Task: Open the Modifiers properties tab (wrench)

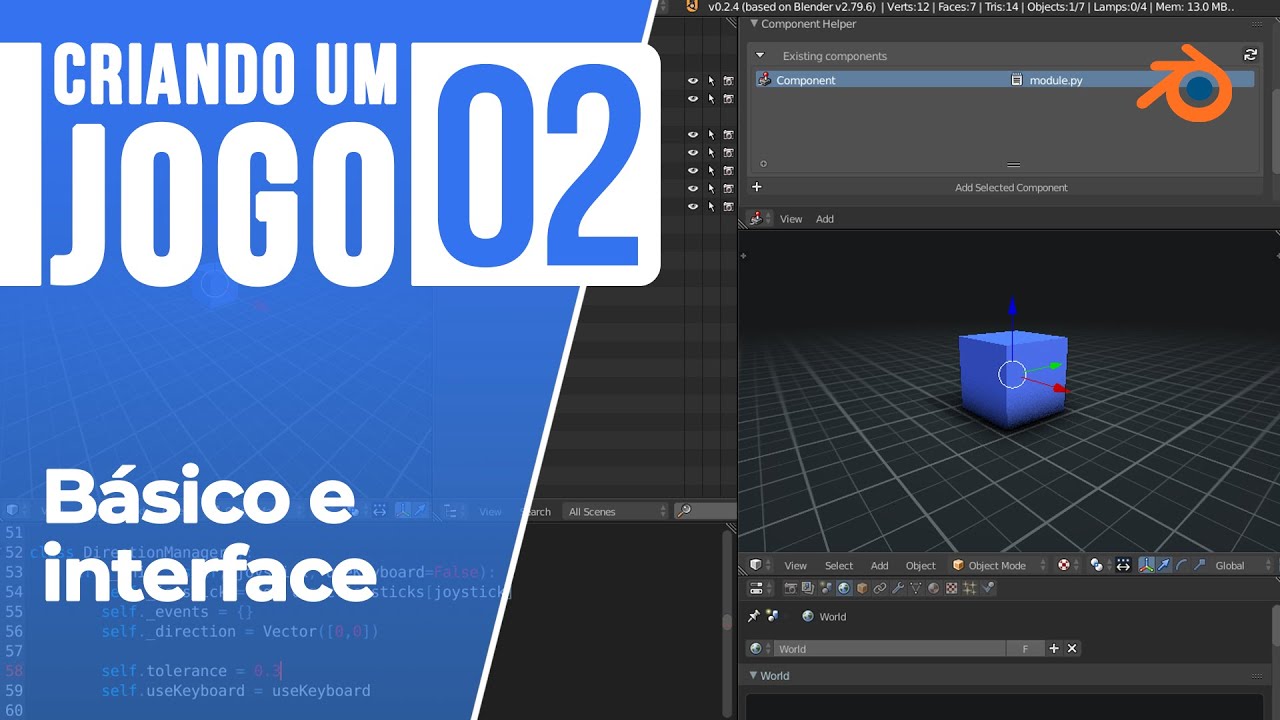Action: tap(898, 588)
